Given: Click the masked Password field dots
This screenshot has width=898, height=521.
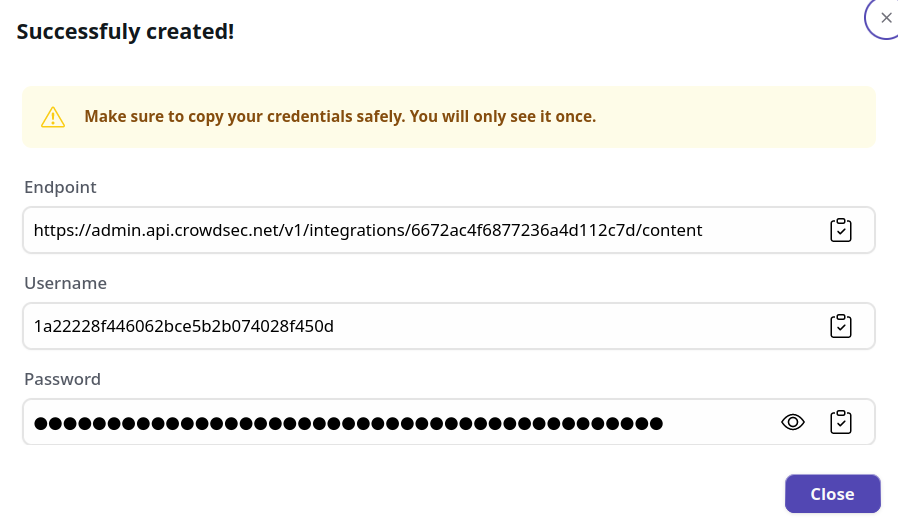Looking at the screenshot, I should click(348, 423).
